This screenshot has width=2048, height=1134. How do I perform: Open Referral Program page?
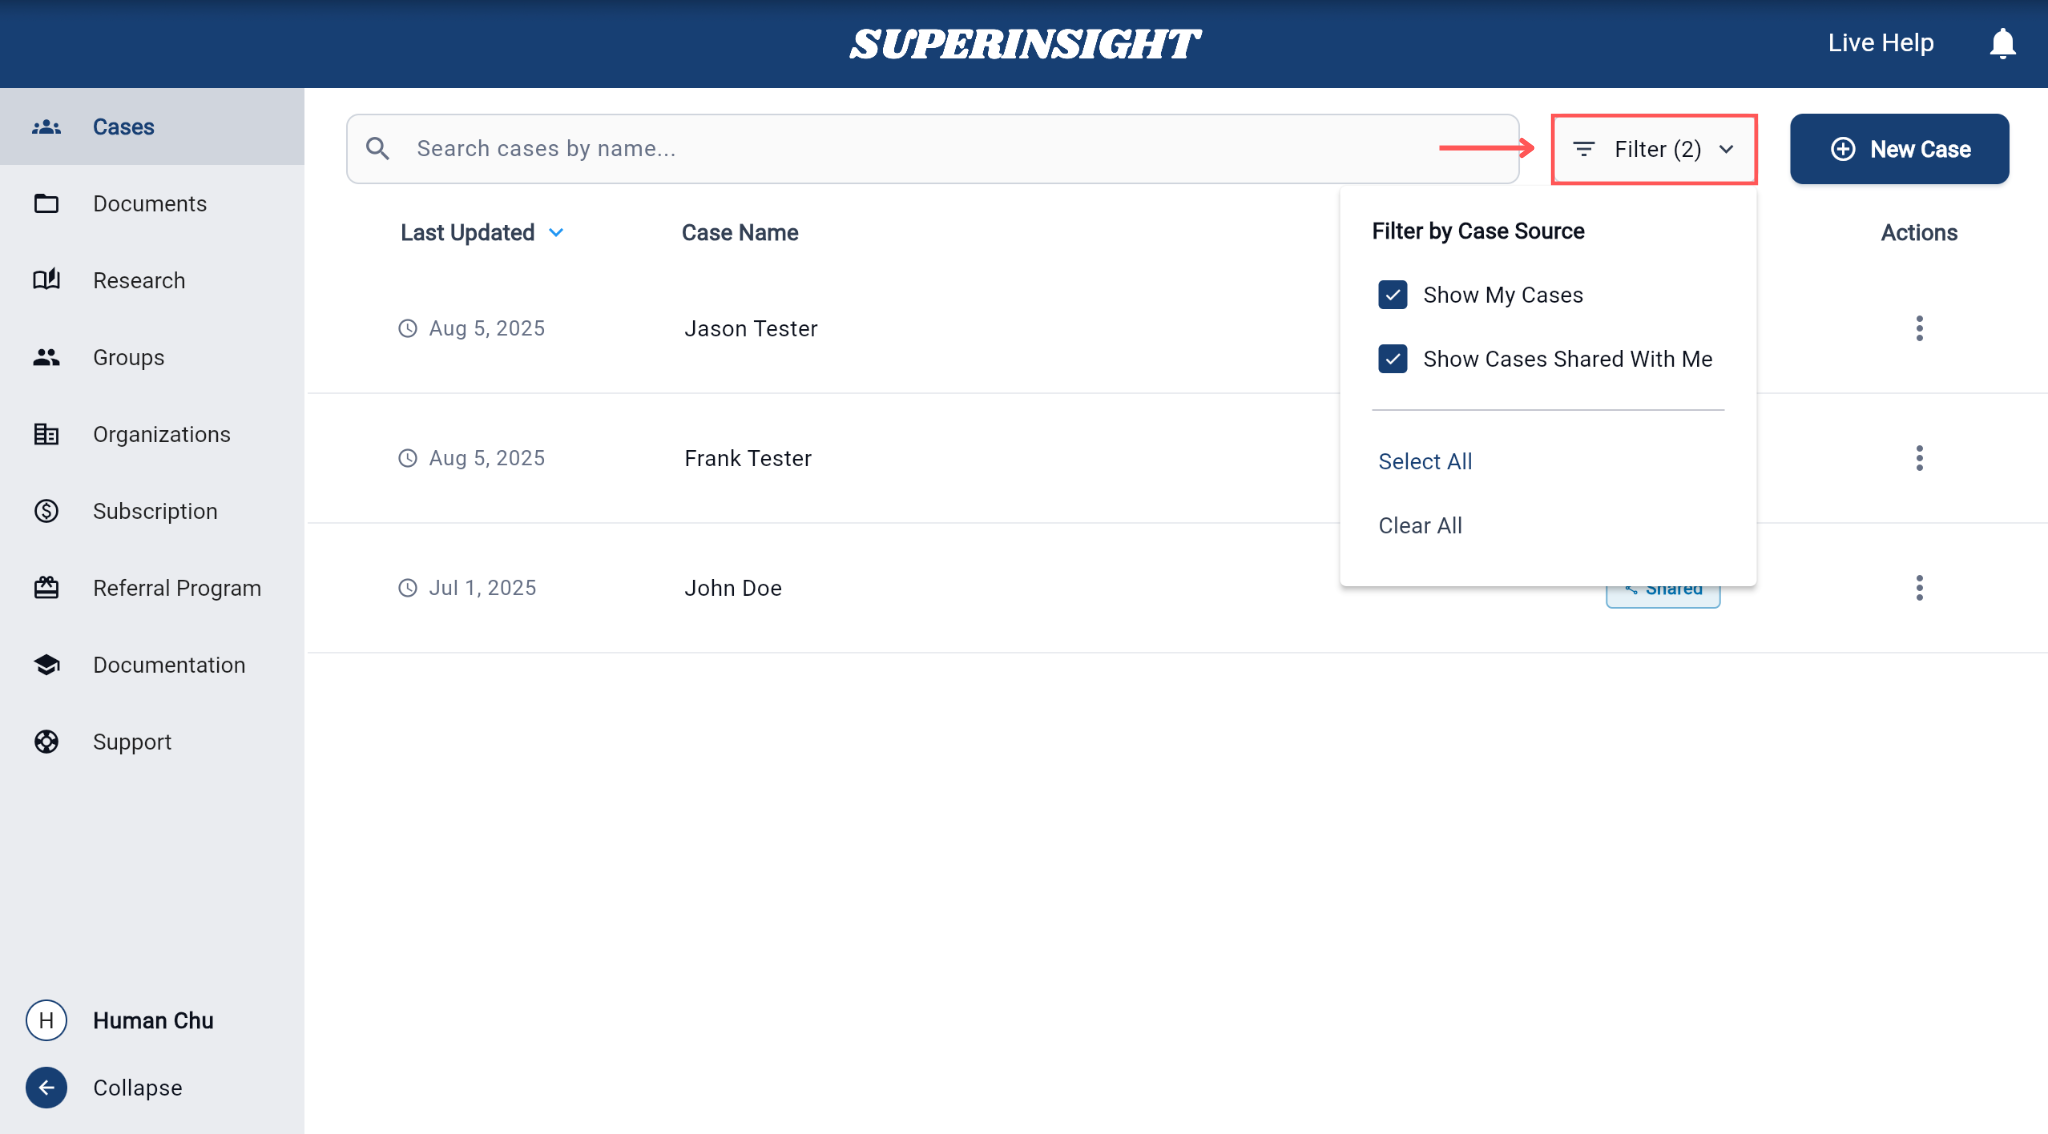click(x=152, y=588)
